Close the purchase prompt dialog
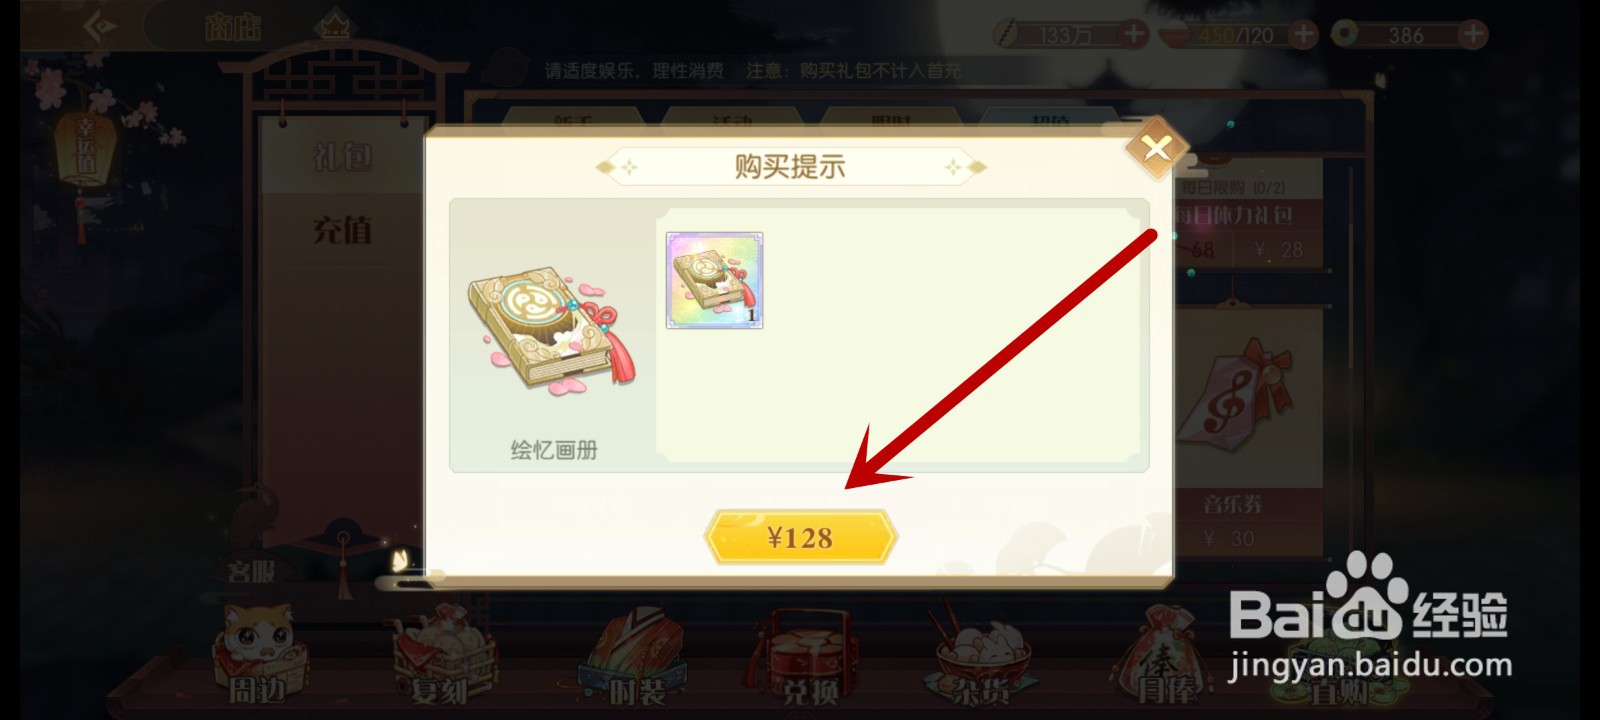 [1156, 149]
